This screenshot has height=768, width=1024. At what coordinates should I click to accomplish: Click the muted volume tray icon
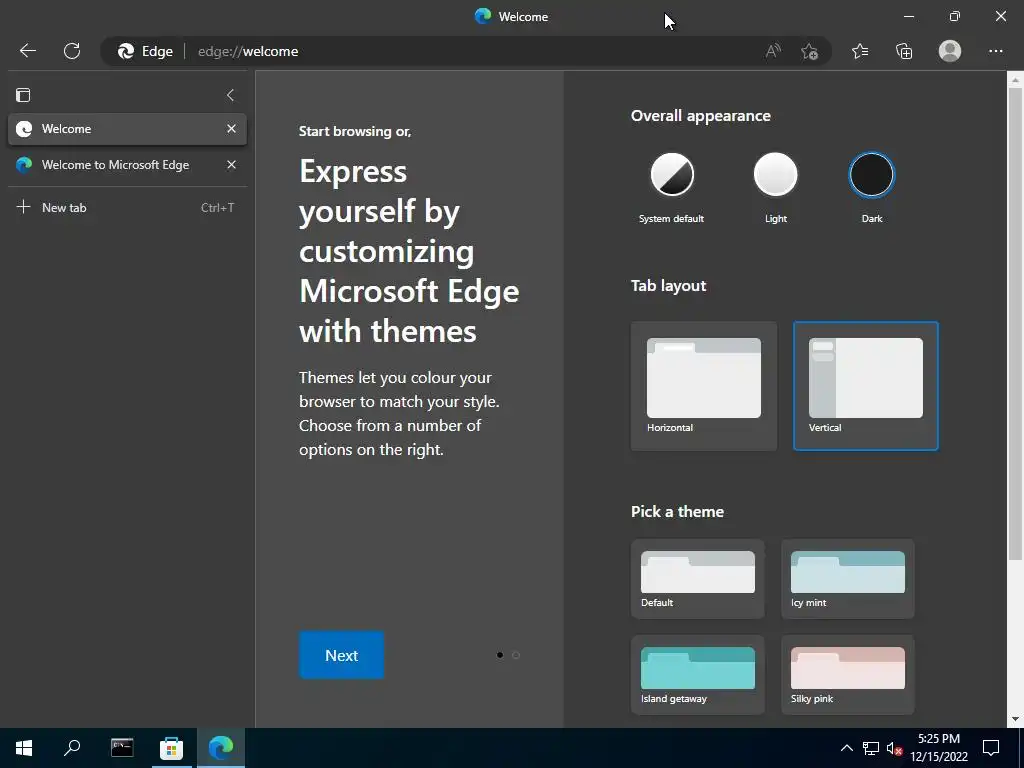[894, 748]
